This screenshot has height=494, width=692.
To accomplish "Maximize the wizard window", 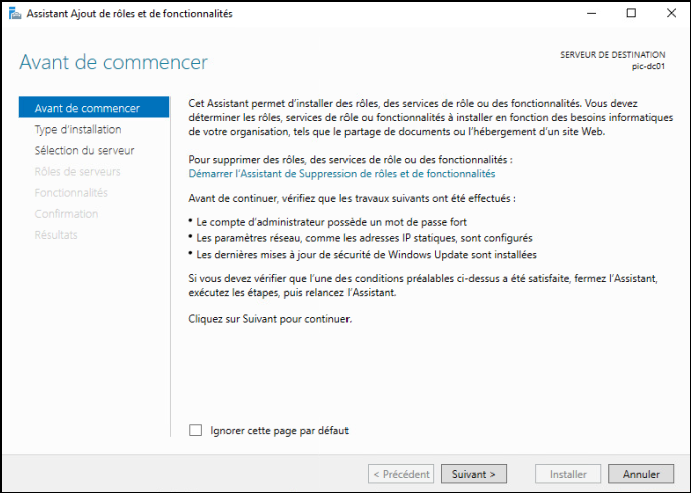I will pos(632,14).
